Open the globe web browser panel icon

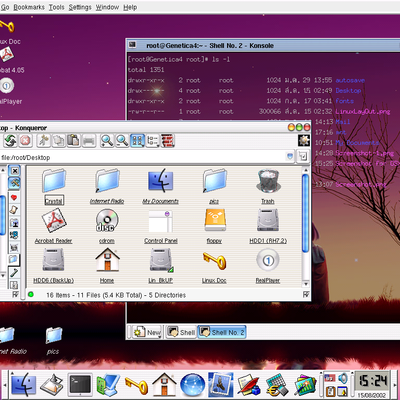192,385
